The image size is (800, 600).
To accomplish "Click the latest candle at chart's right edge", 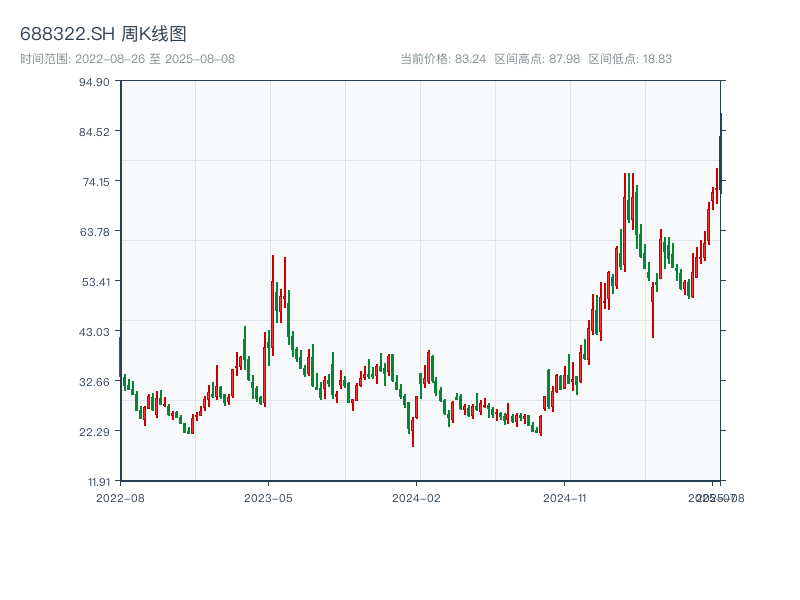I will (720, 150).
